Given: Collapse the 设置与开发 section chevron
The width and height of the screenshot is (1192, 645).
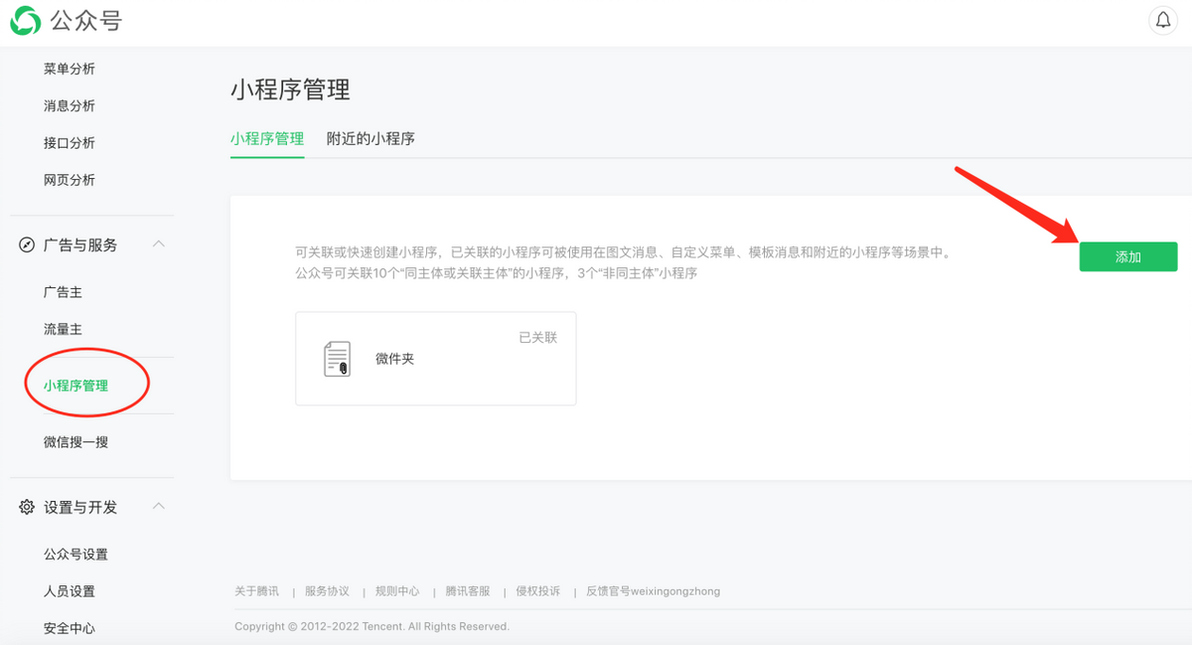Looking at the screenshot, I should 159,506.
